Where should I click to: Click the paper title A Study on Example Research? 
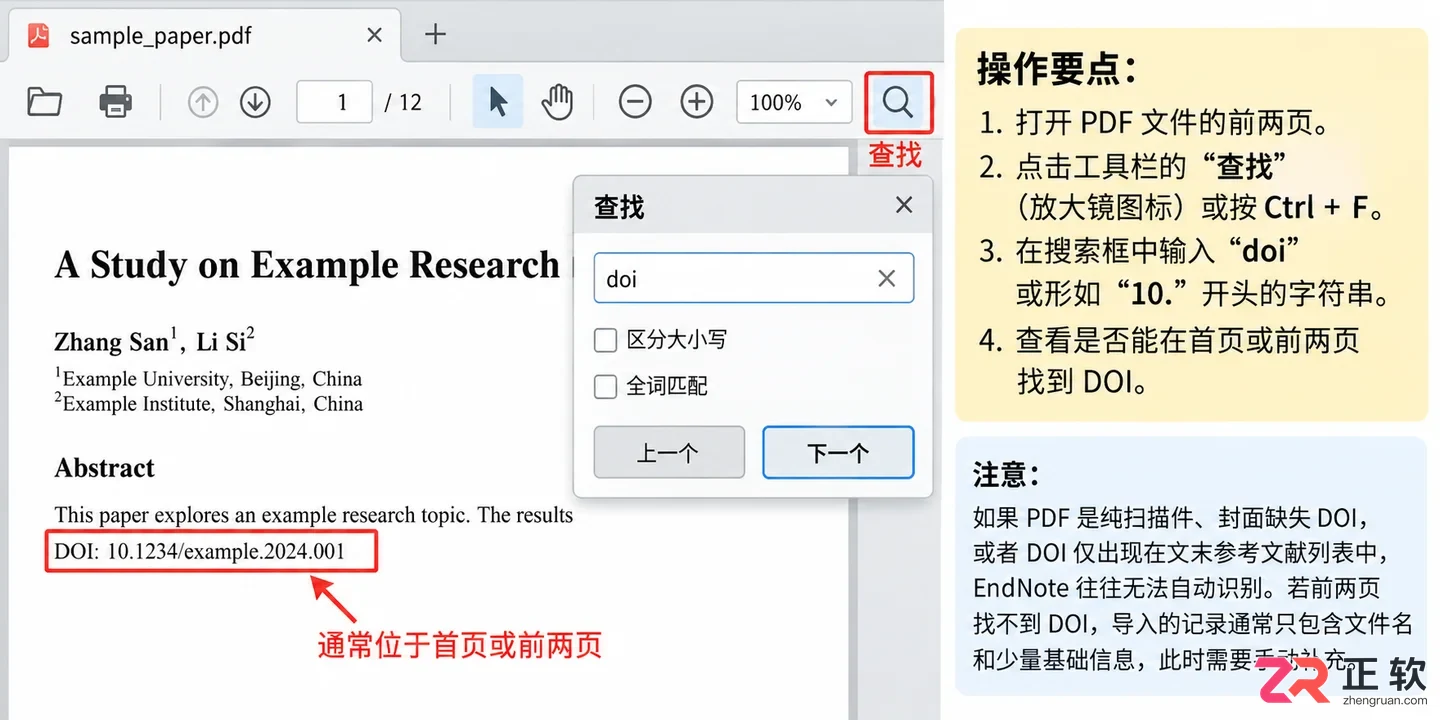point(308,265)
